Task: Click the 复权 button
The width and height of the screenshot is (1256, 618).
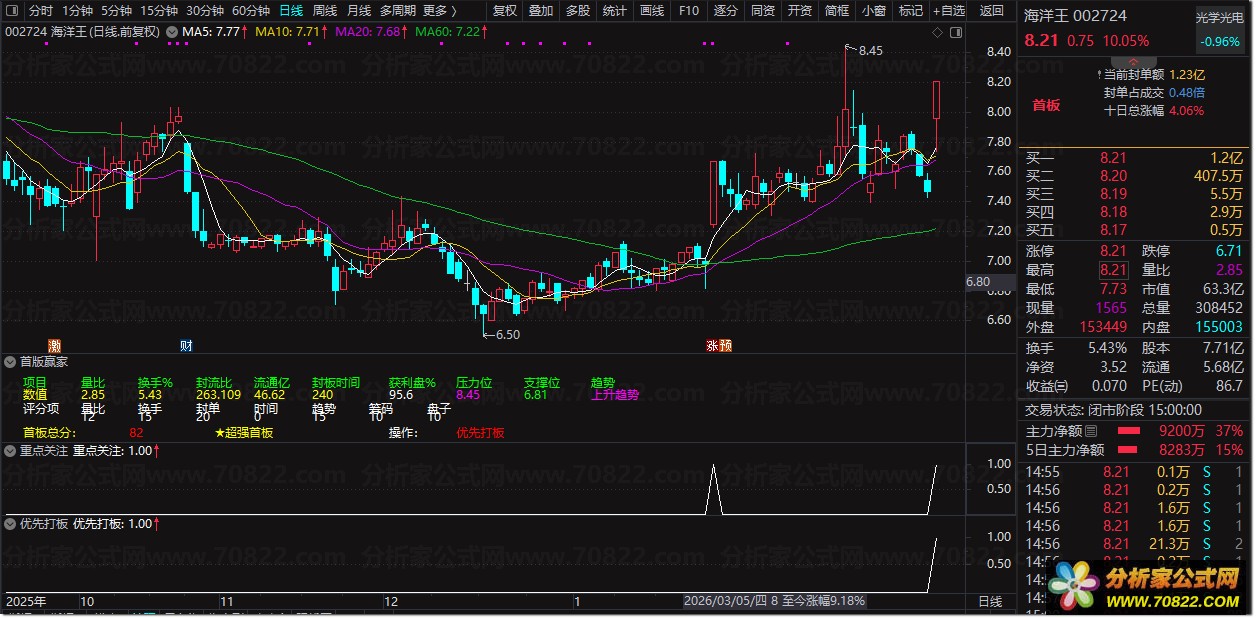Action: (506, 11)
